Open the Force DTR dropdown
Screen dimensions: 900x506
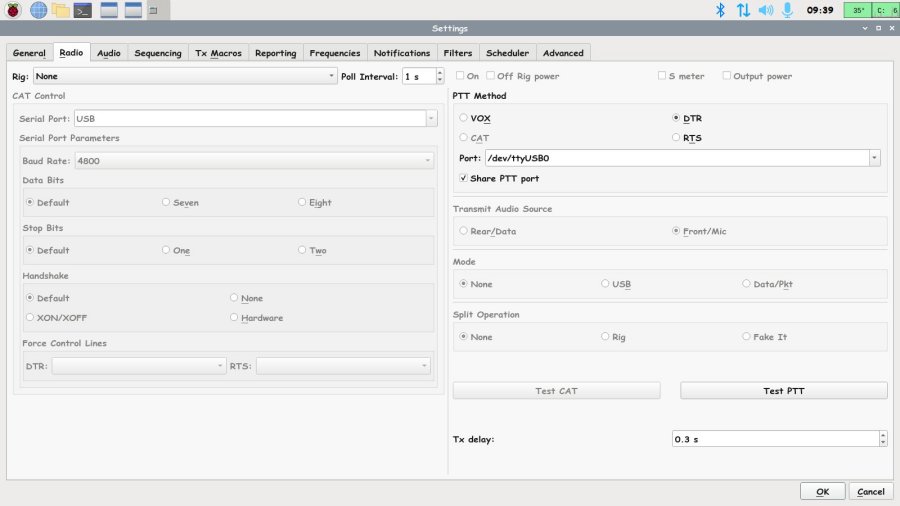138,365
